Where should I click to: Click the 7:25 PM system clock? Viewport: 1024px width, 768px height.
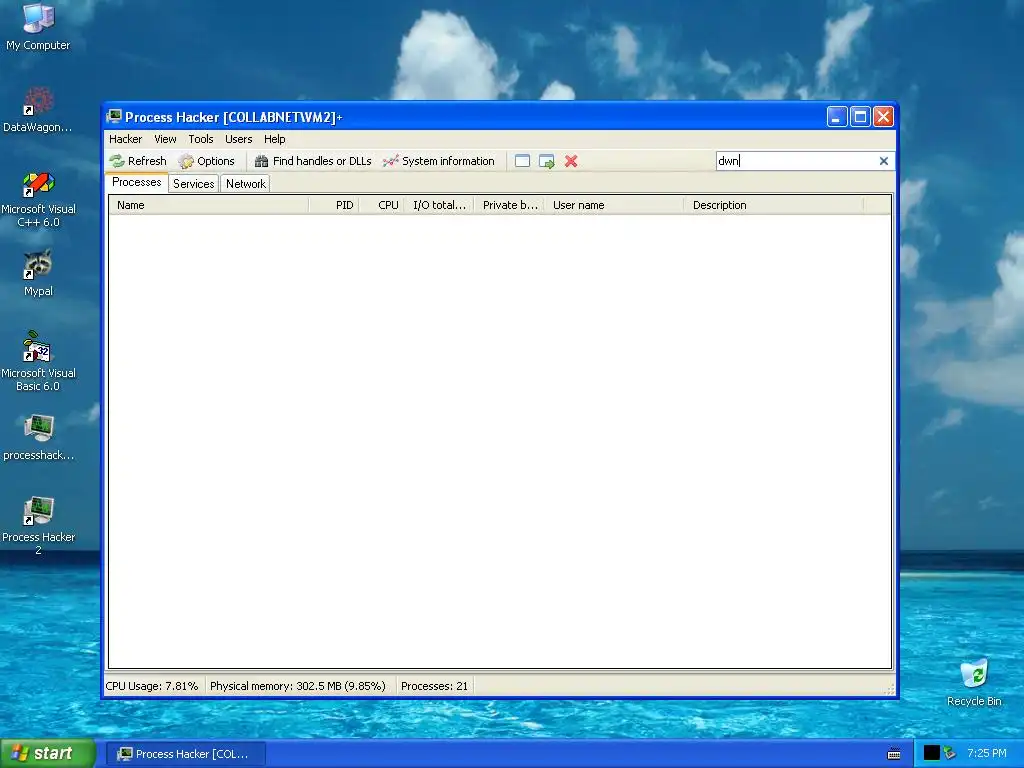click(x=987, y=754)
